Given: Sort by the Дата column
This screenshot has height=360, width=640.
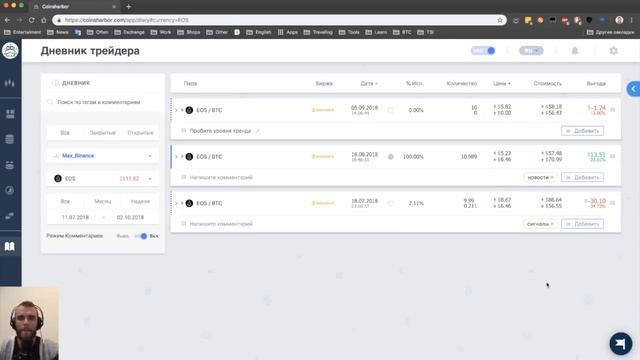Looking at the screenshot, I should [369, 83].
